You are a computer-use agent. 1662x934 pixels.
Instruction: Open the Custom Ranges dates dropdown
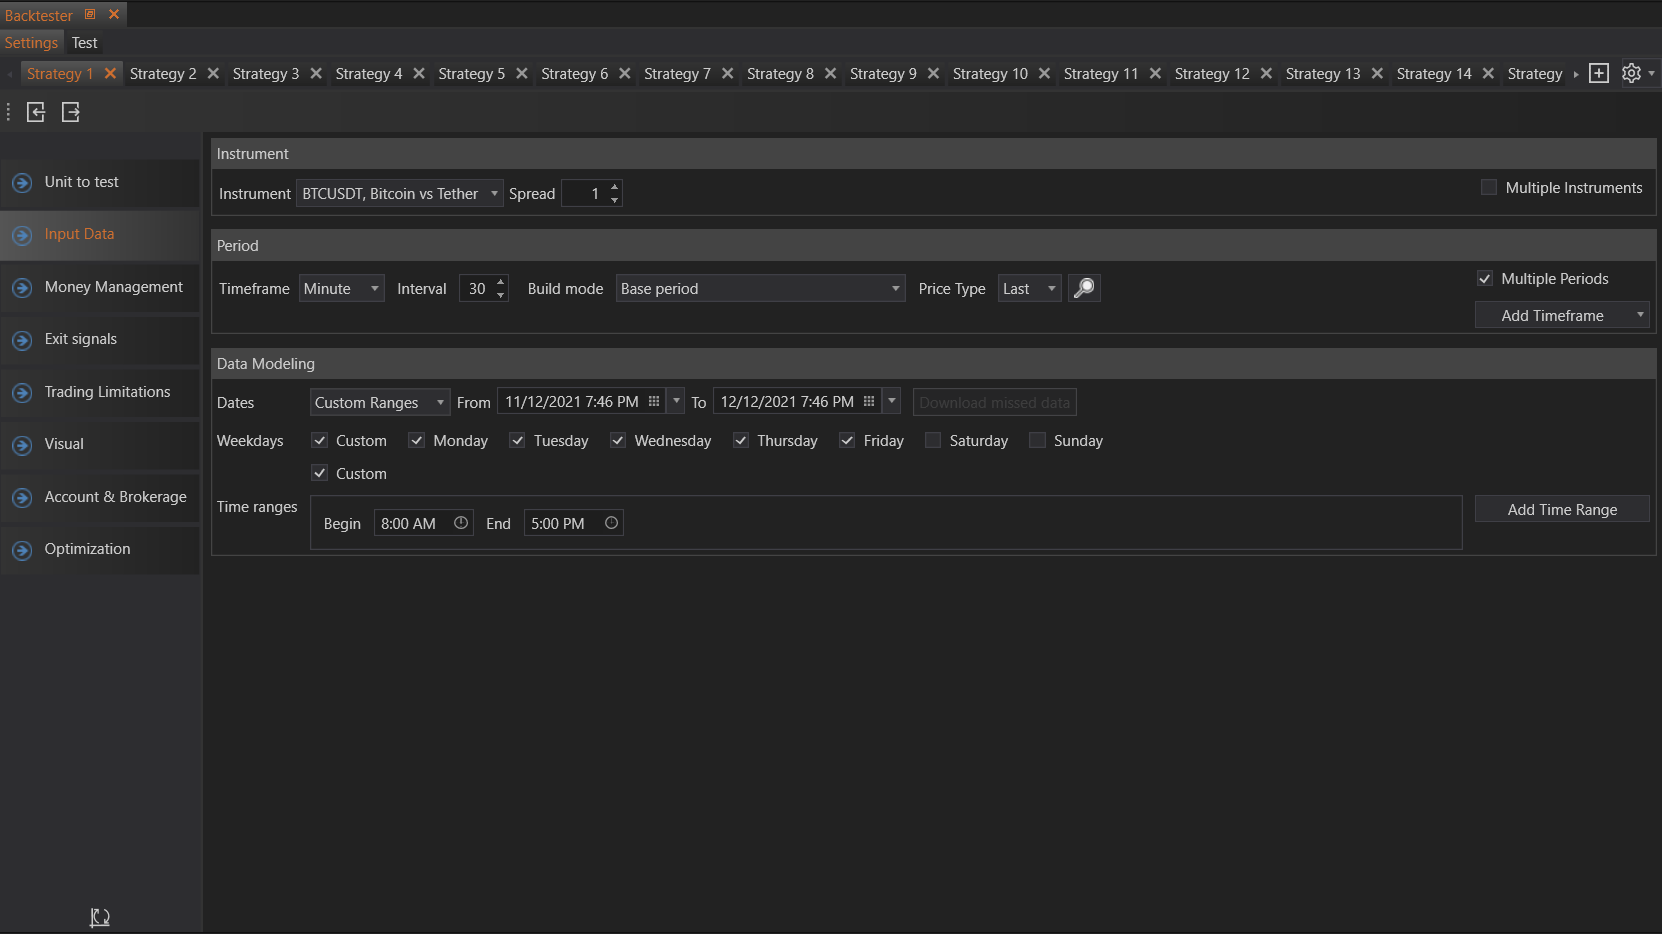379,403
